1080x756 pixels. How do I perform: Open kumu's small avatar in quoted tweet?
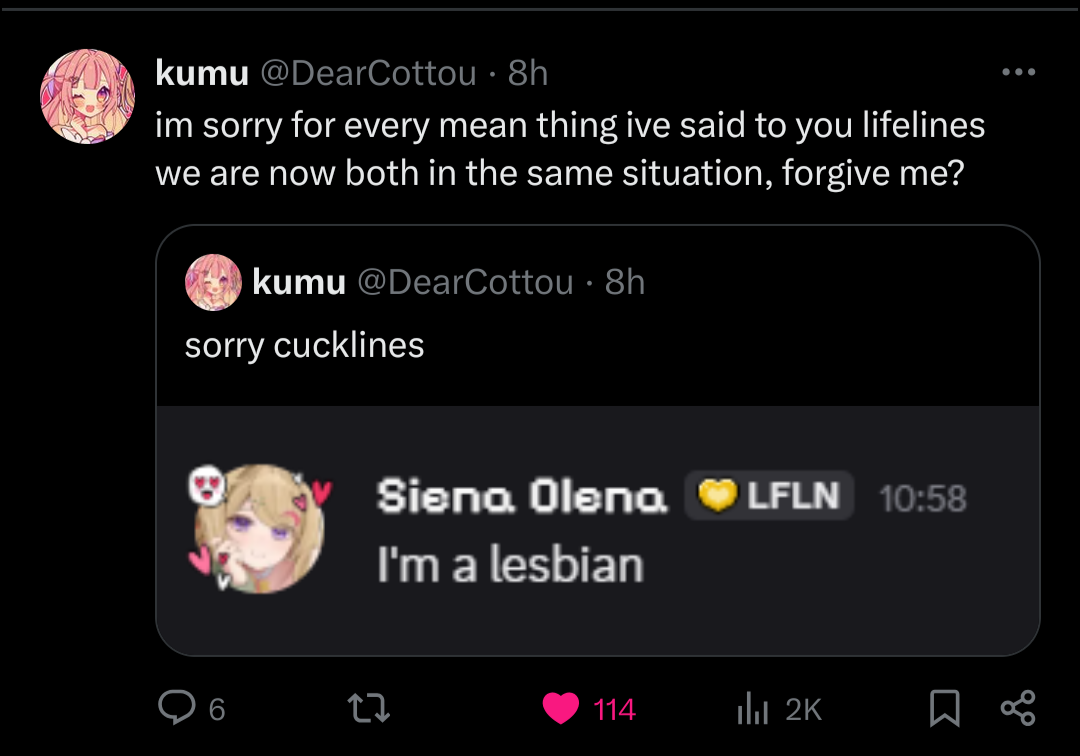[x=213, y=282]
